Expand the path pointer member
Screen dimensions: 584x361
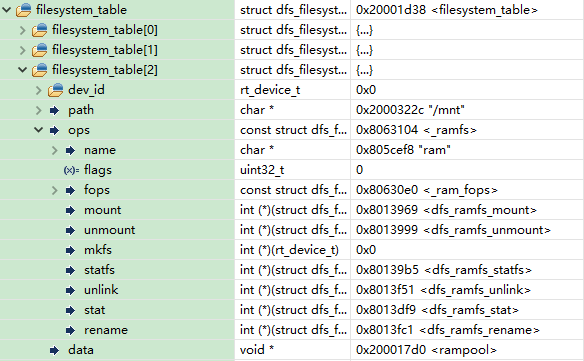39,110
